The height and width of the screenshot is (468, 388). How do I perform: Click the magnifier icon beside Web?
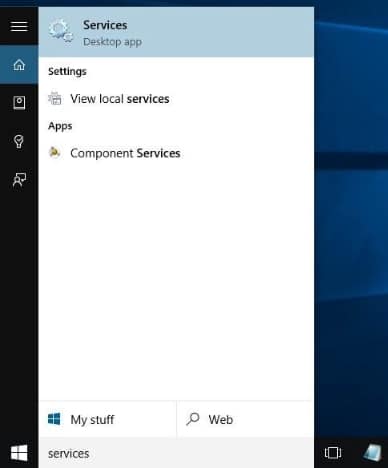pyautogui.click(x=193, y=419)
